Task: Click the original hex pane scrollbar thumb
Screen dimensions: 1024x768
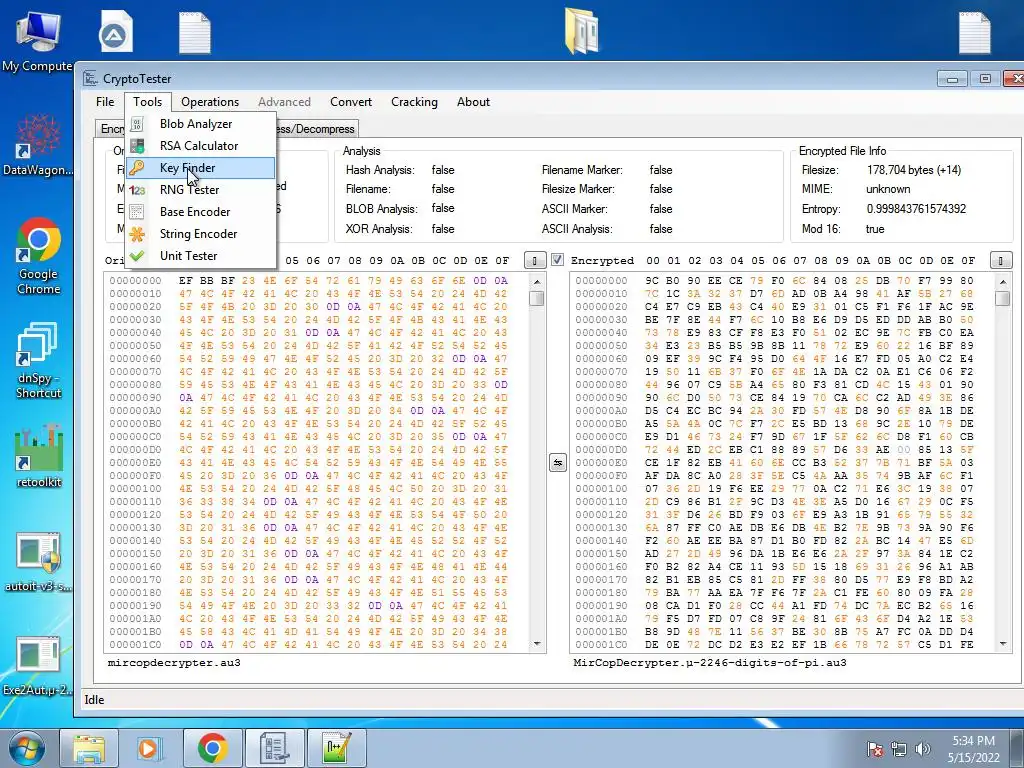Action: (537, 298)
